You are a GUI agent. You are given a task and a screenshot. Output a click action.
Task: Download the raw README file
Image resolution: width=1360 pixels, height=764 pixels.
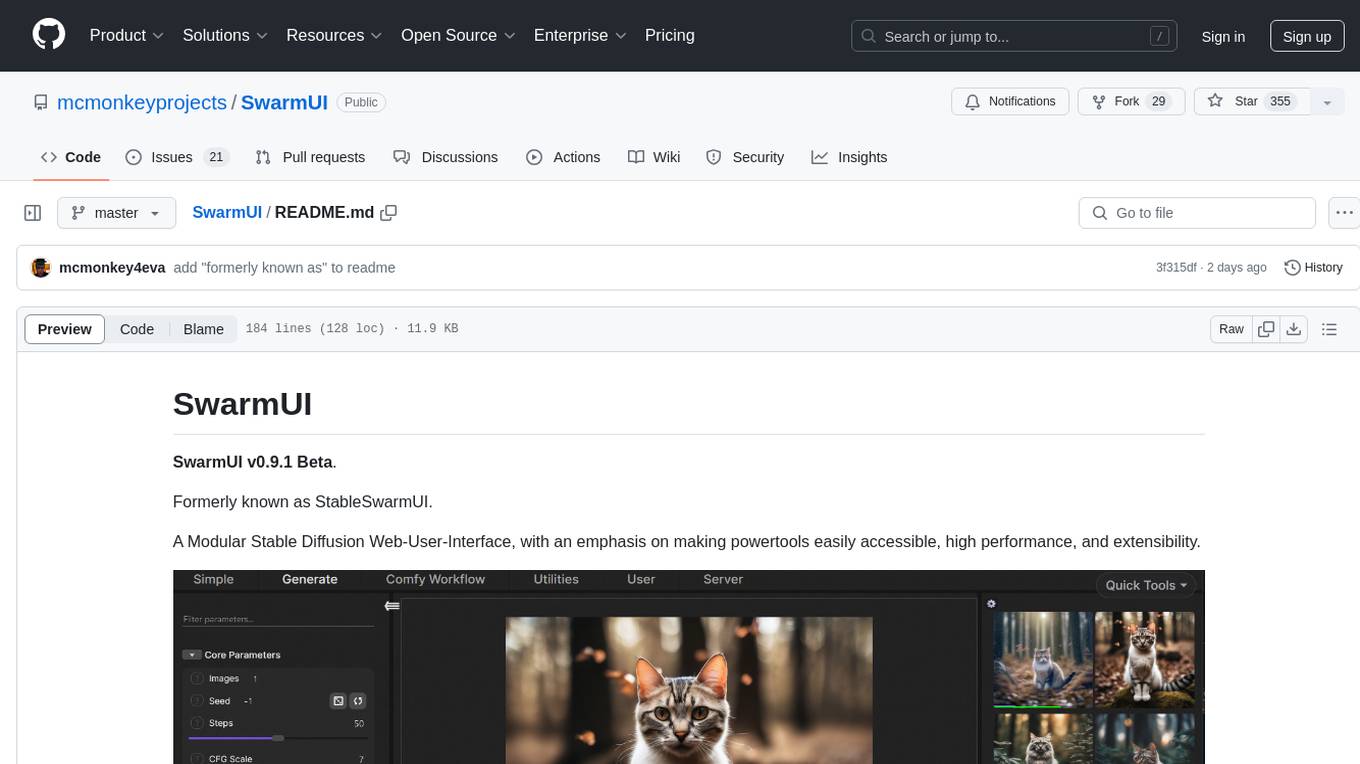click(1294, 329)
